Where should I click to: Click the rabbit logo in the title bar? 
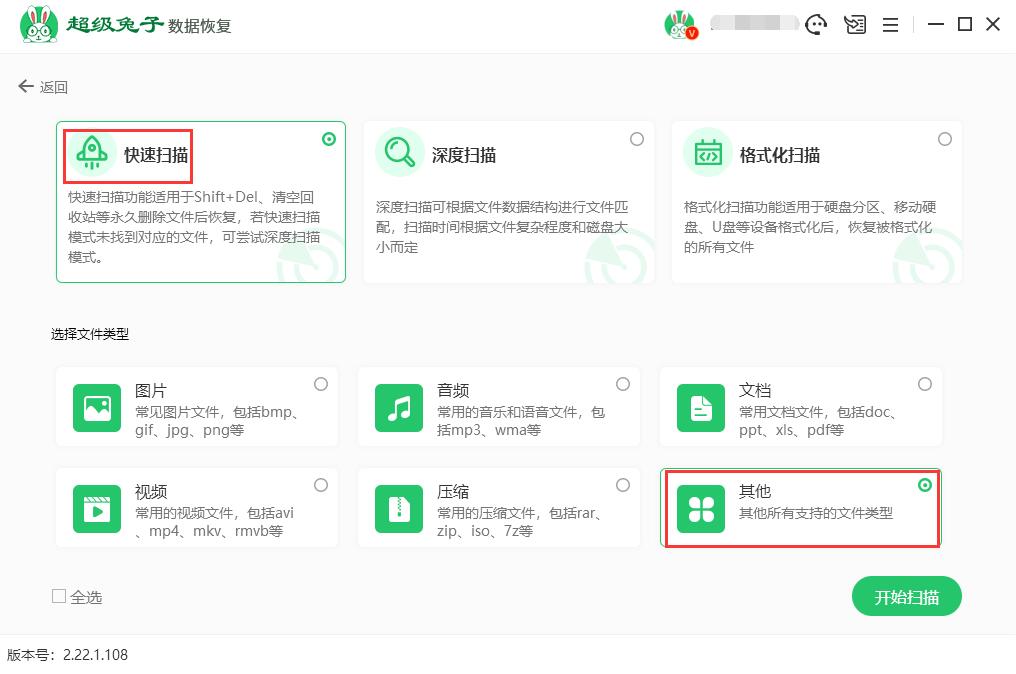coord(39,25)
